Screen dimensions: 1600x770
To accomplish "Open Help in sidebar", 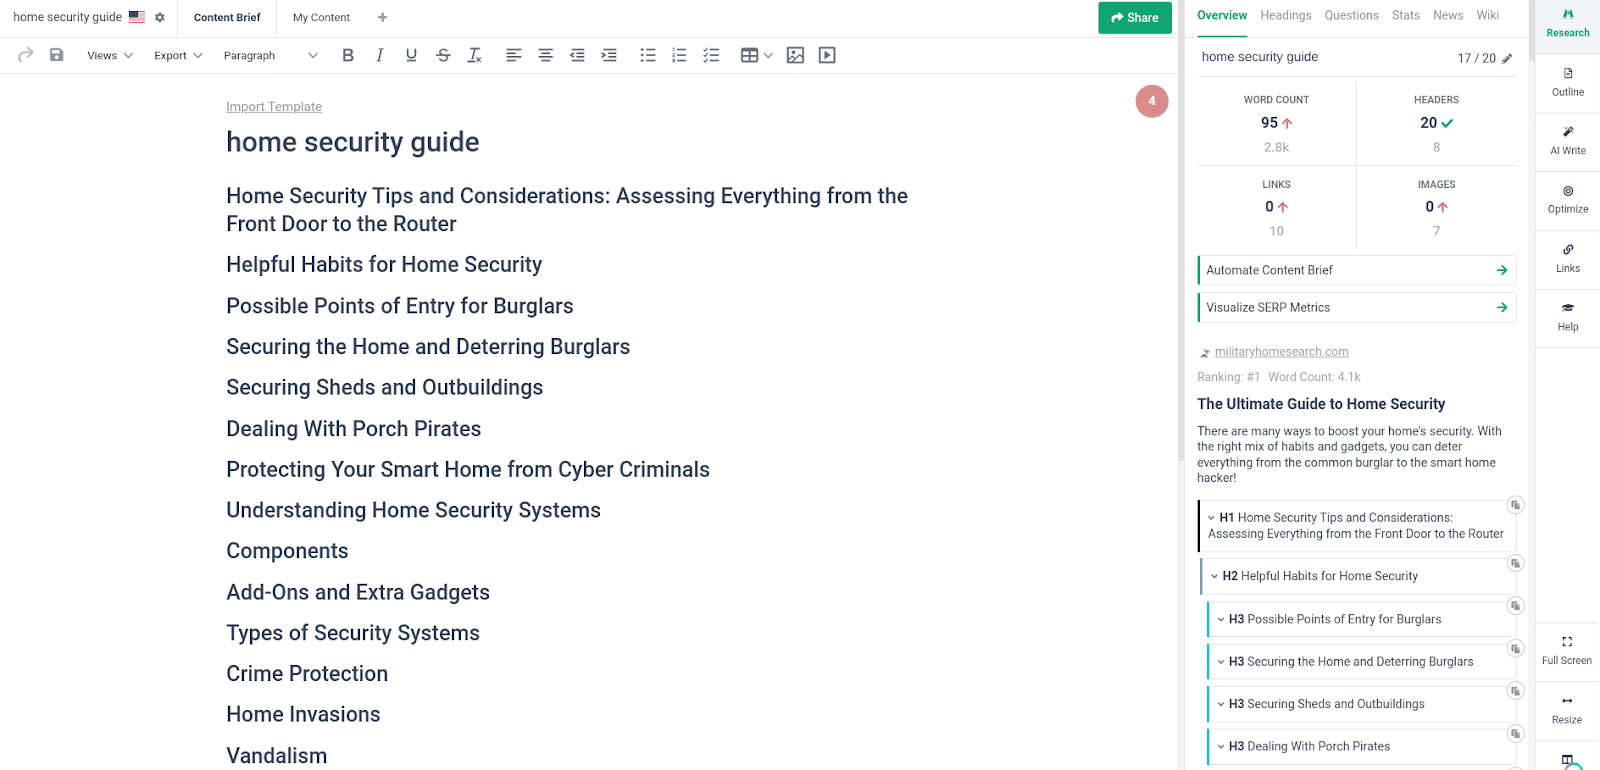I will 1568,317.
